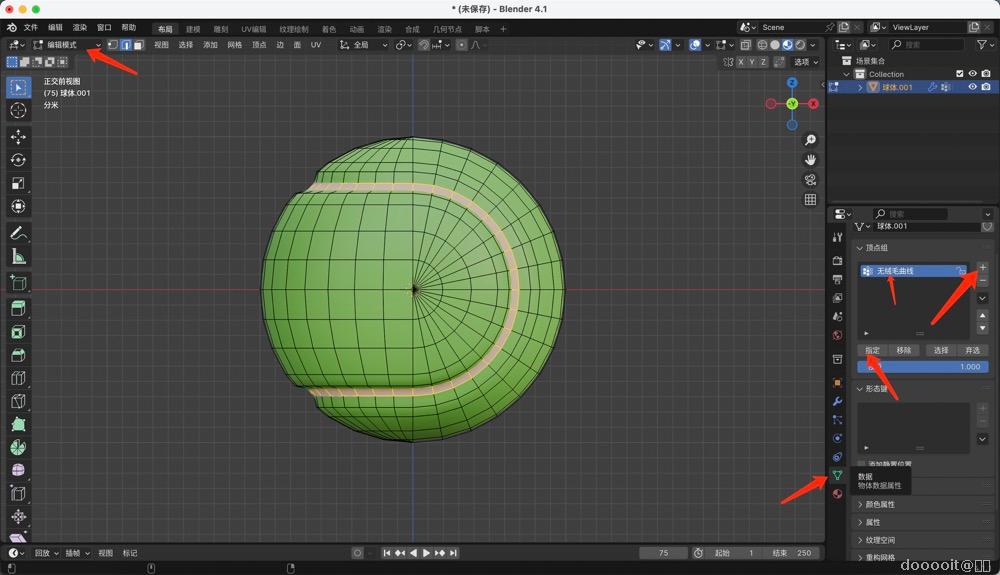Switch to the UV编辑 workspace tab
The width and height of the screenshot is (1000, 575).
pos(253,29)
